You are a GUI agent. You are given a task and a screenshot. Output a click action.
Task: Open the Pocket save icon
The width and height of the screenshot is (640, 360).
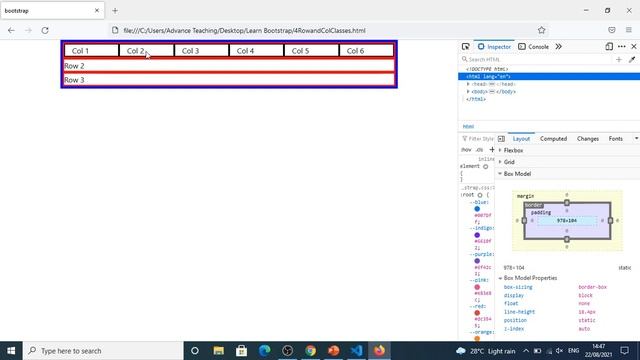tap(611, 30)
